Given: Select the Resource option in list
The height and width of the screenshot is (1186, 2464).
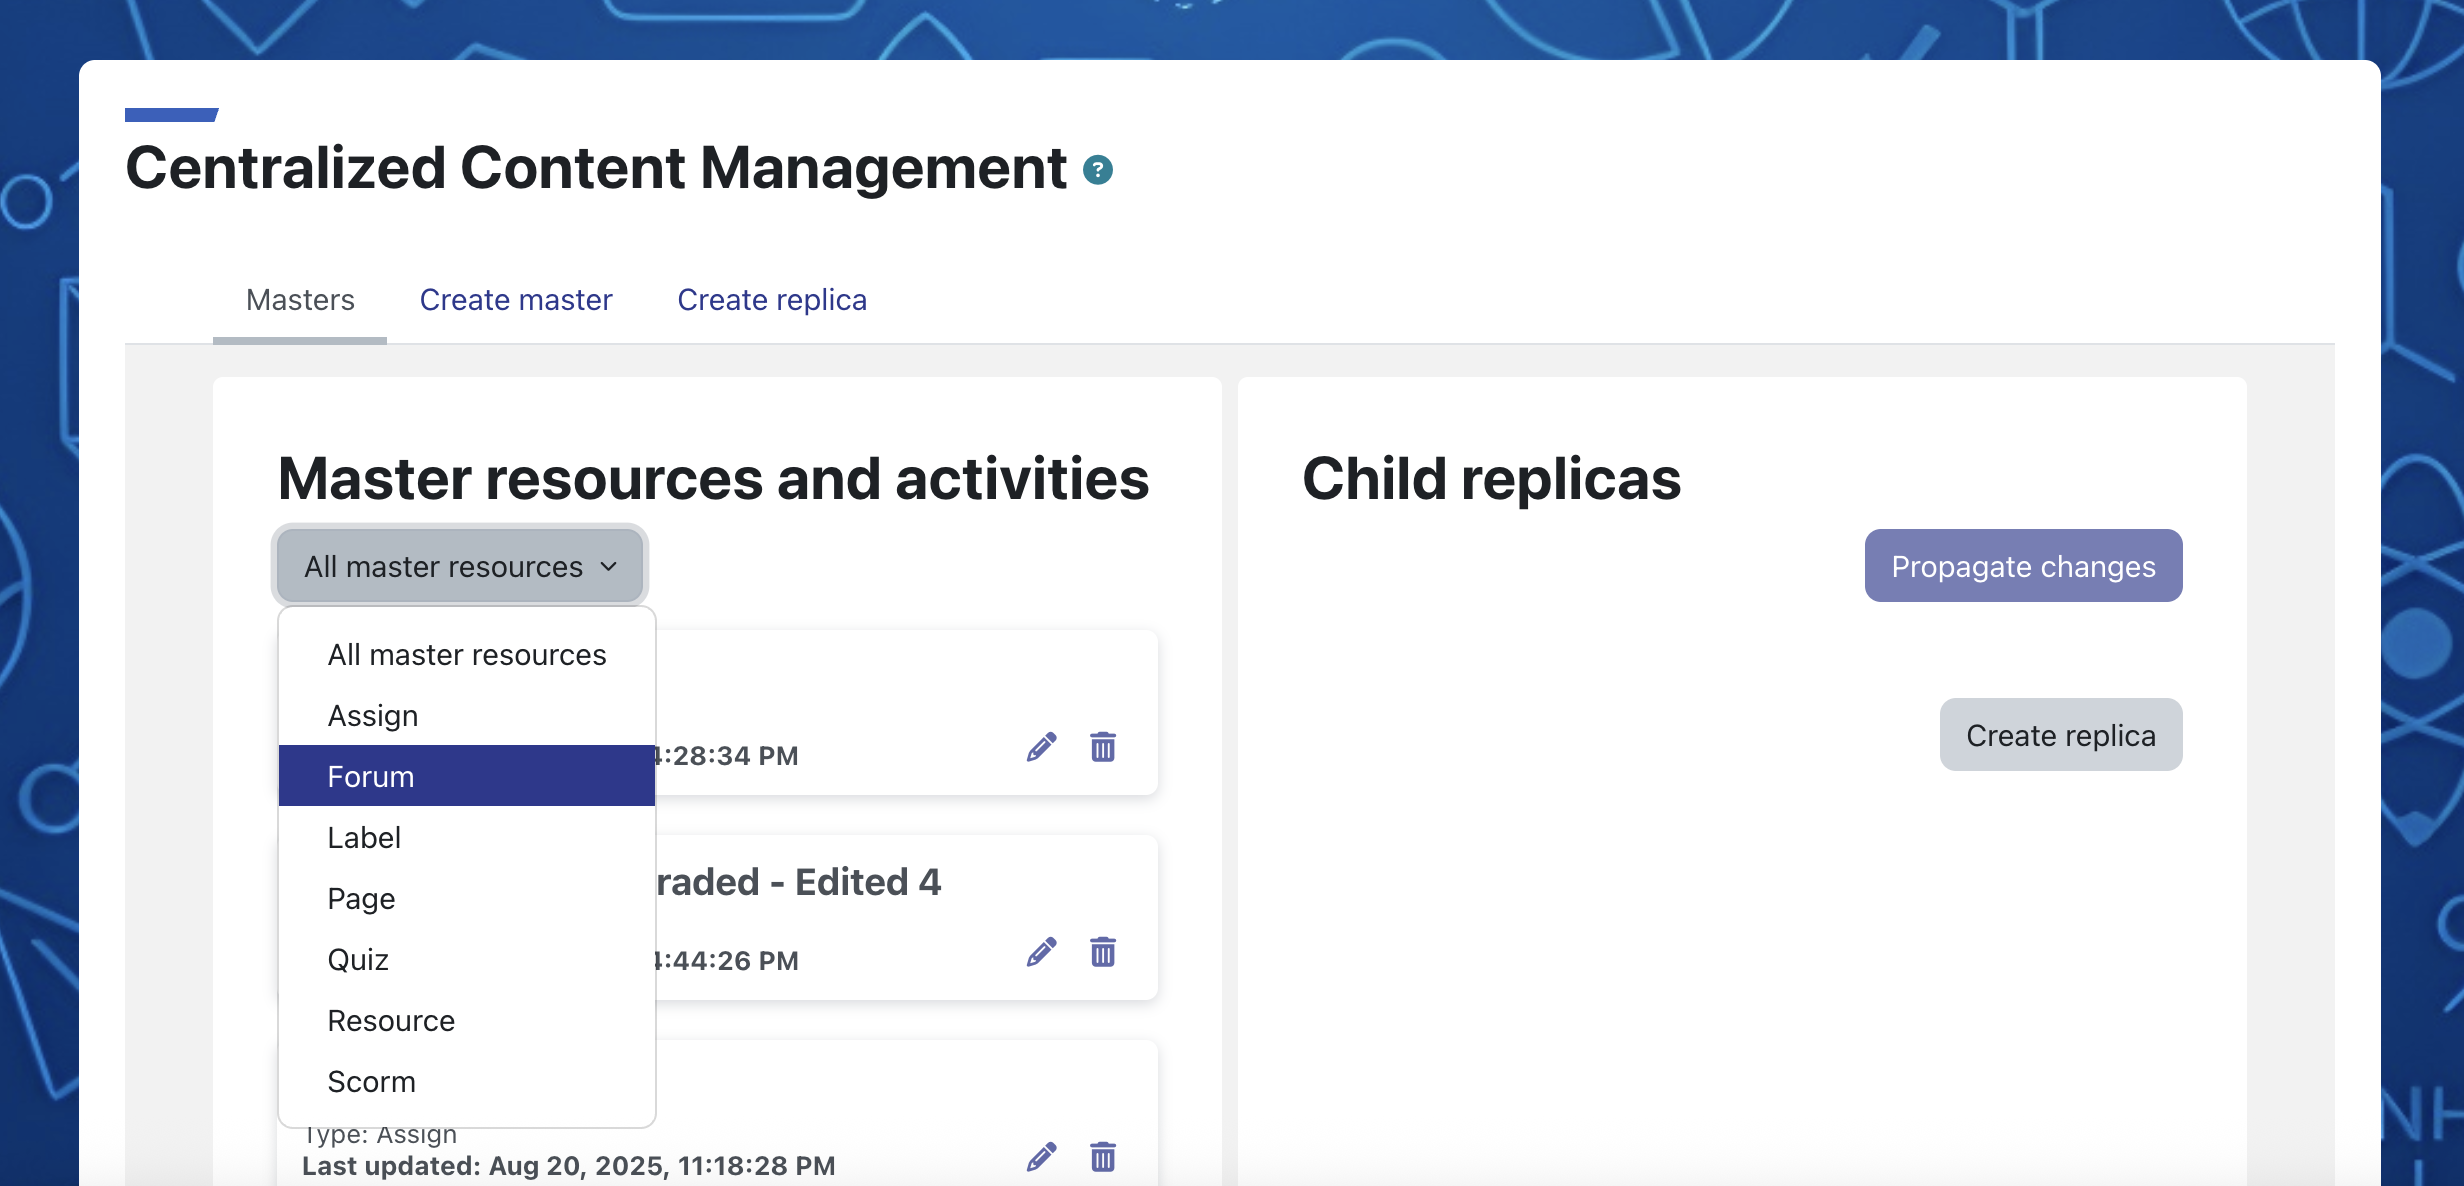Looking at the screenshot, I should 467,1020.
